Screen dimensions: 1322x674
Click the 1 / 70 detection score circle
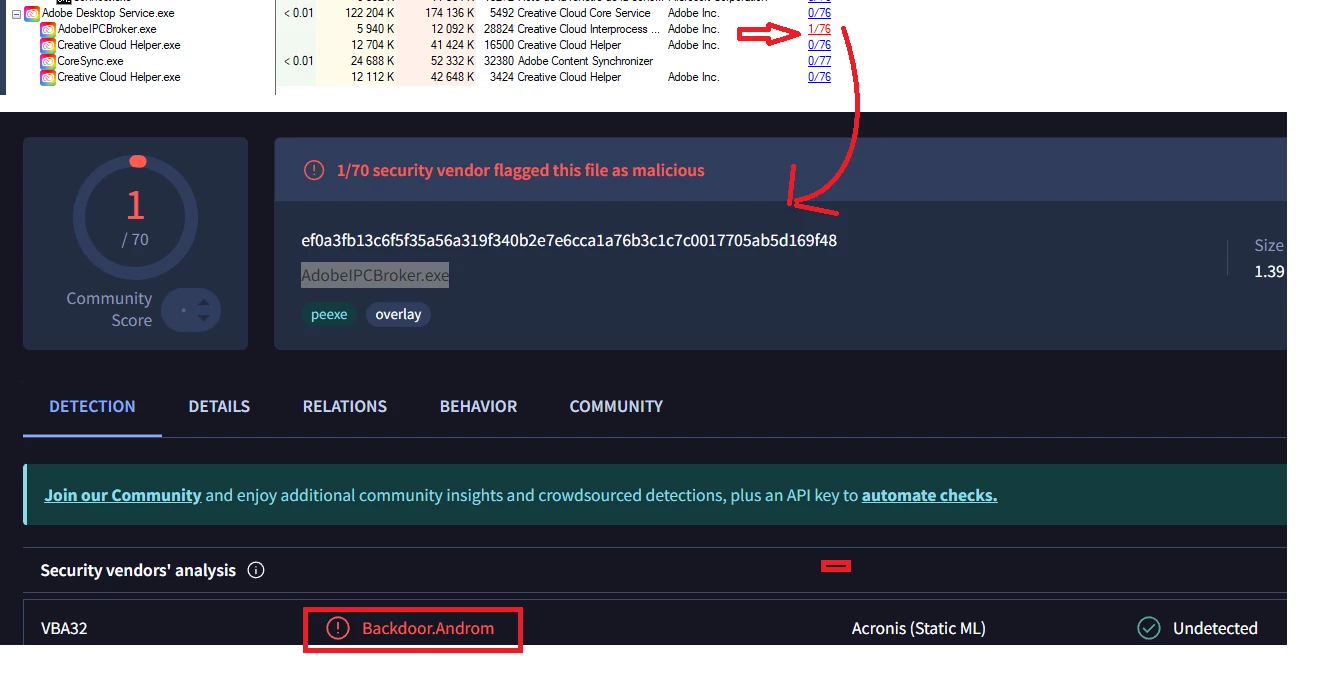pos(135,217)
